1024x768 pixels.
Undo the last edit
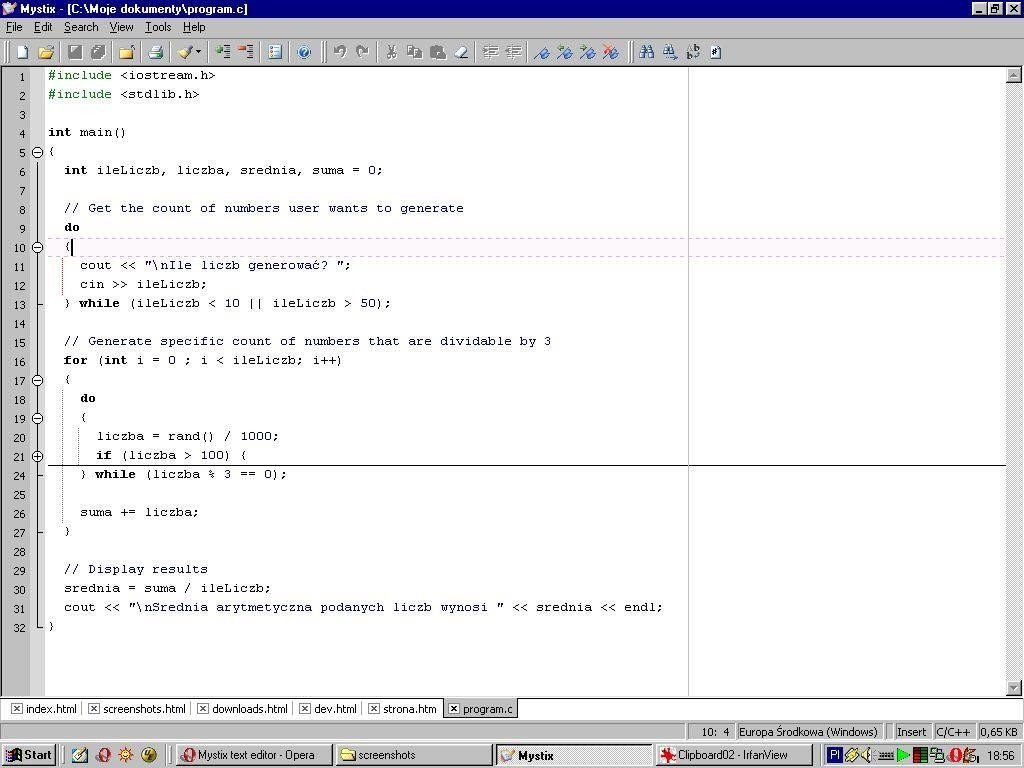coord(340,52)
